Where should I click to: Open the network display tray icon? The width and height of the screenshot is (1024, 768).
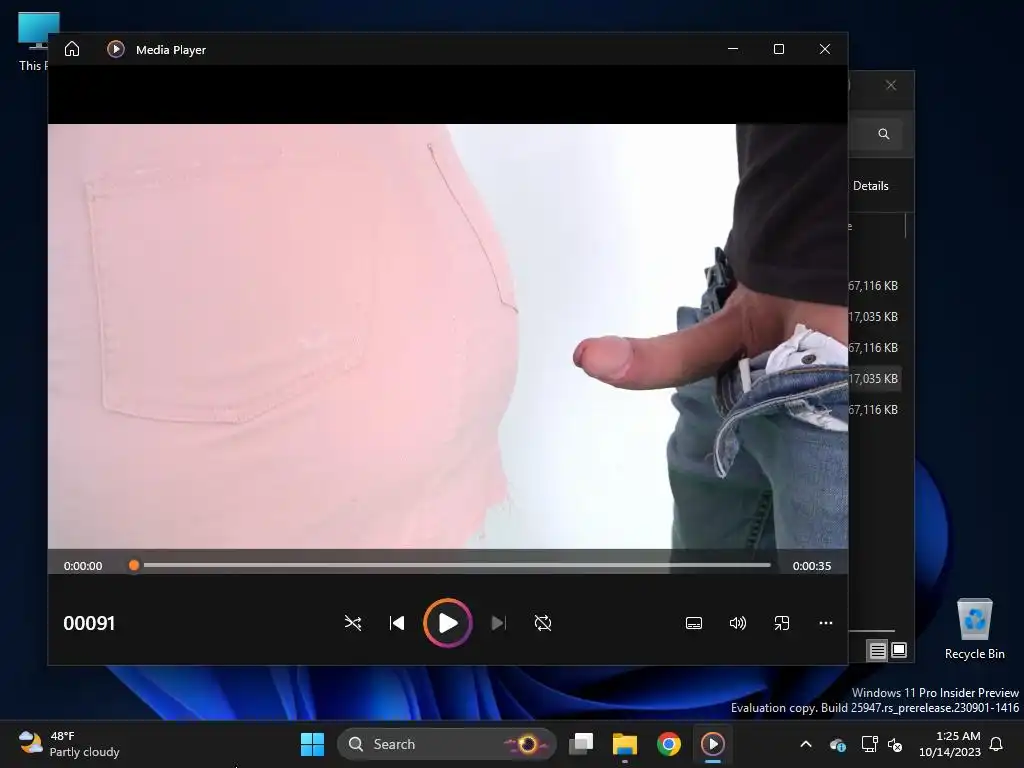(869, 744)
